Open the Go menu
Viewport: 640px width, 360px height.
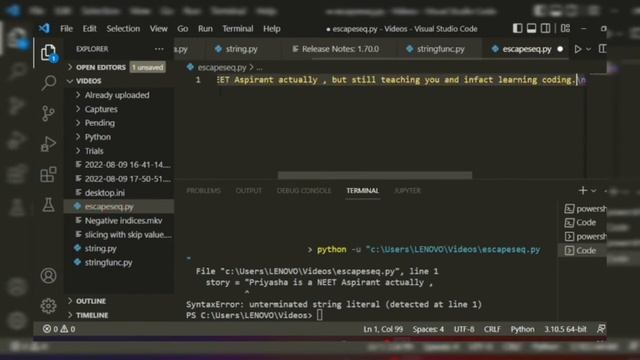(x=182, y=29)
